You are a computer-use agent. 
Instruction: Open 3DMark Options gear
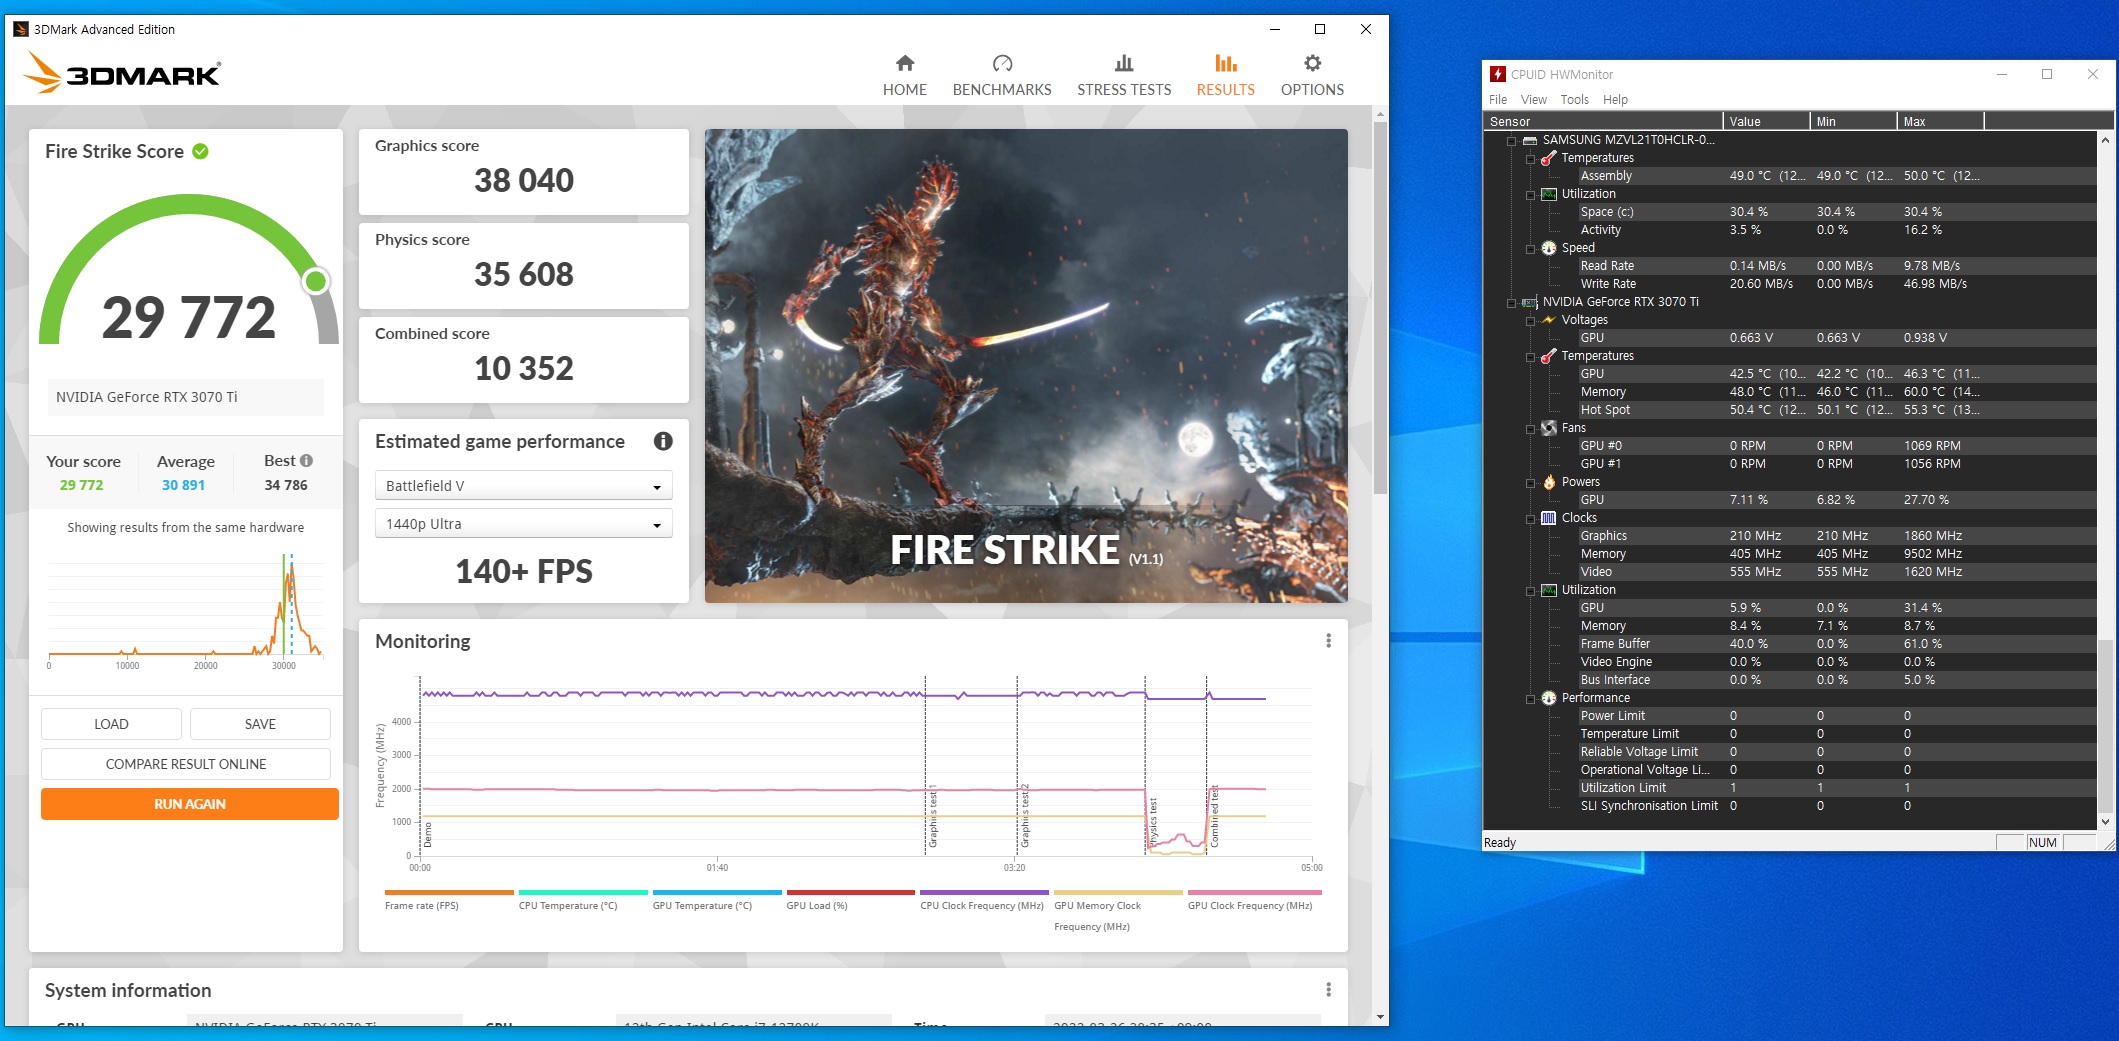click(1312, 76)
